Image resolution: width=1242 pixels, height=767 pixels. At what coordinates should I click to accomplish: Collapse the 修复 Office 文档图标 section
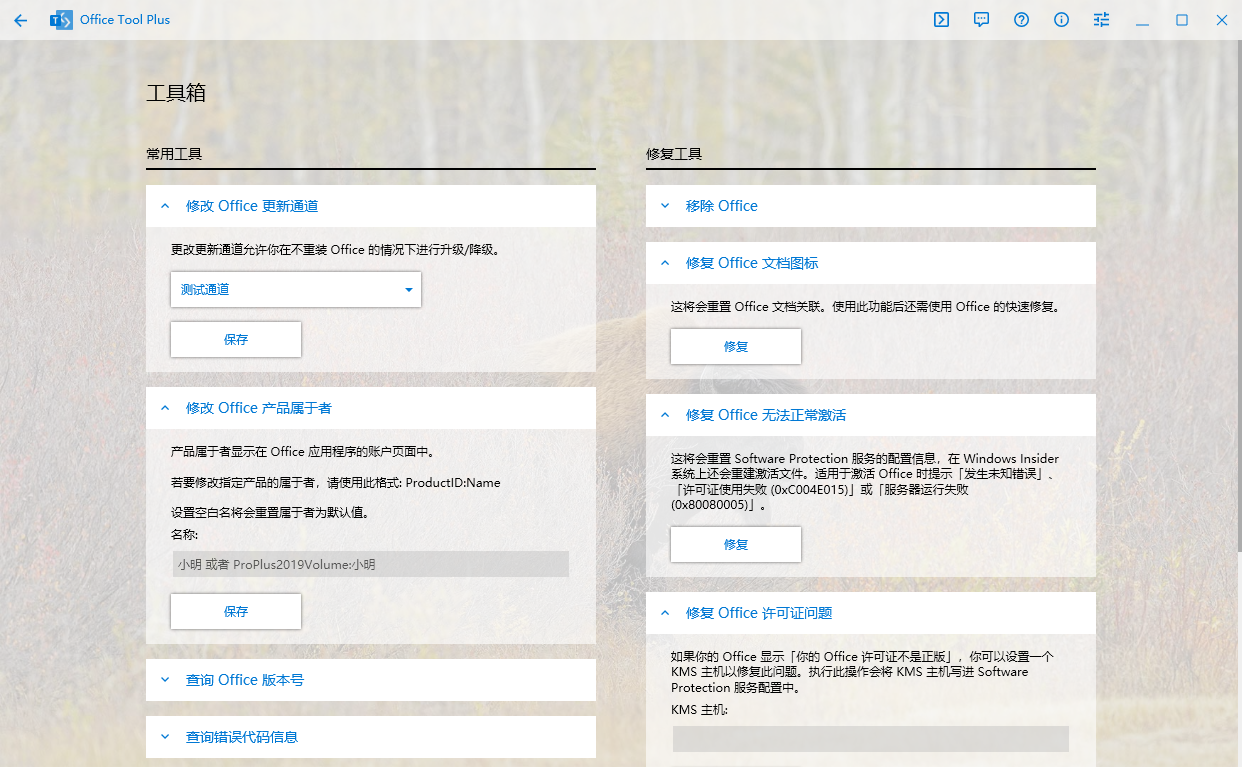point(665,263)
